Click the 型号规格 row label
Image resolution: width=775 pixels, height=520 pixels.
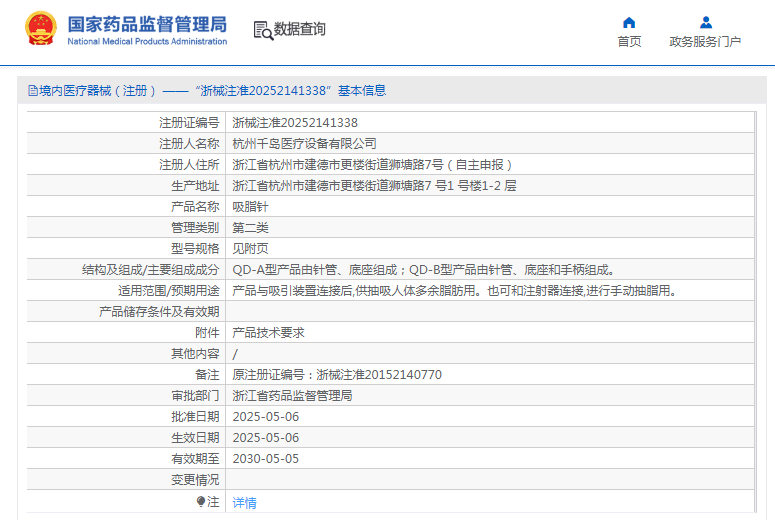tap(195, 249)
